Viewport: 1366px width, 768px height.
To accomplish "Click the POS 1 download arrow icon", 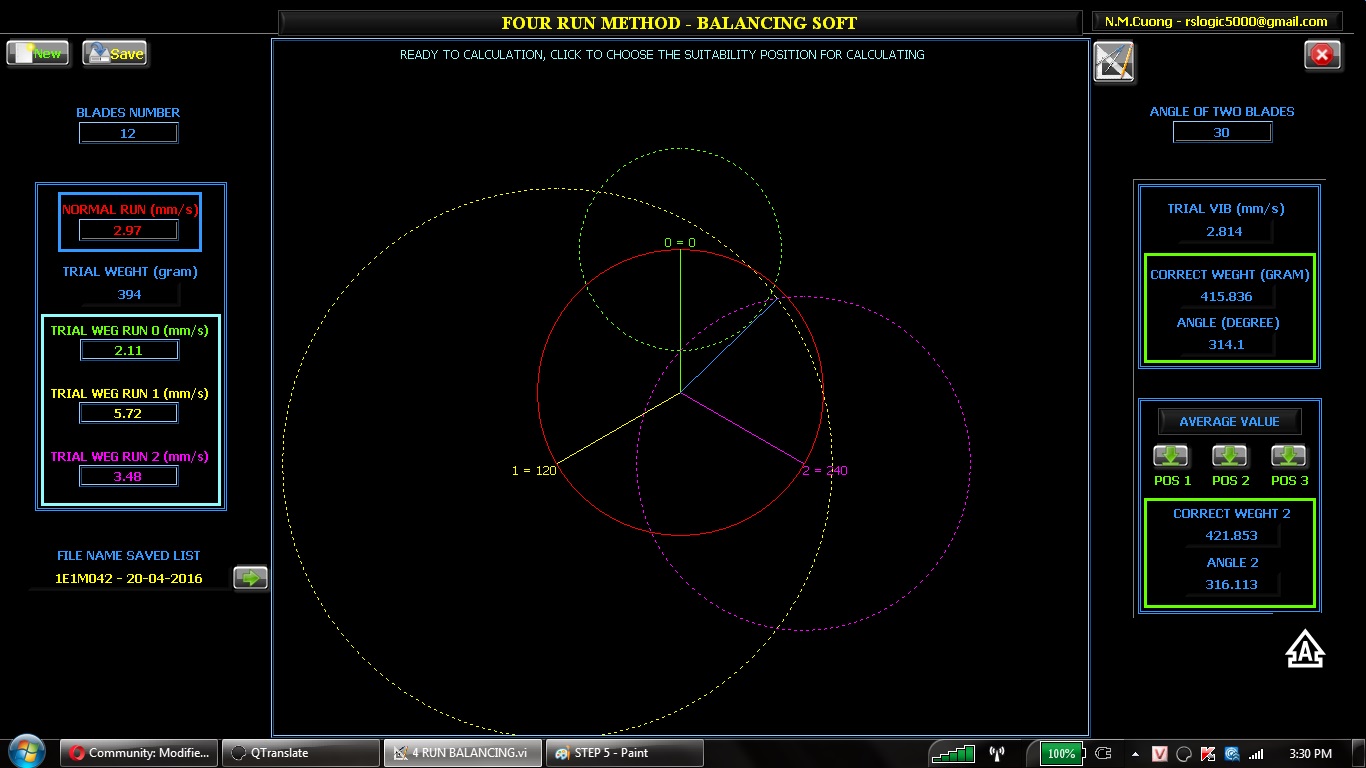I will [1171, 457].
